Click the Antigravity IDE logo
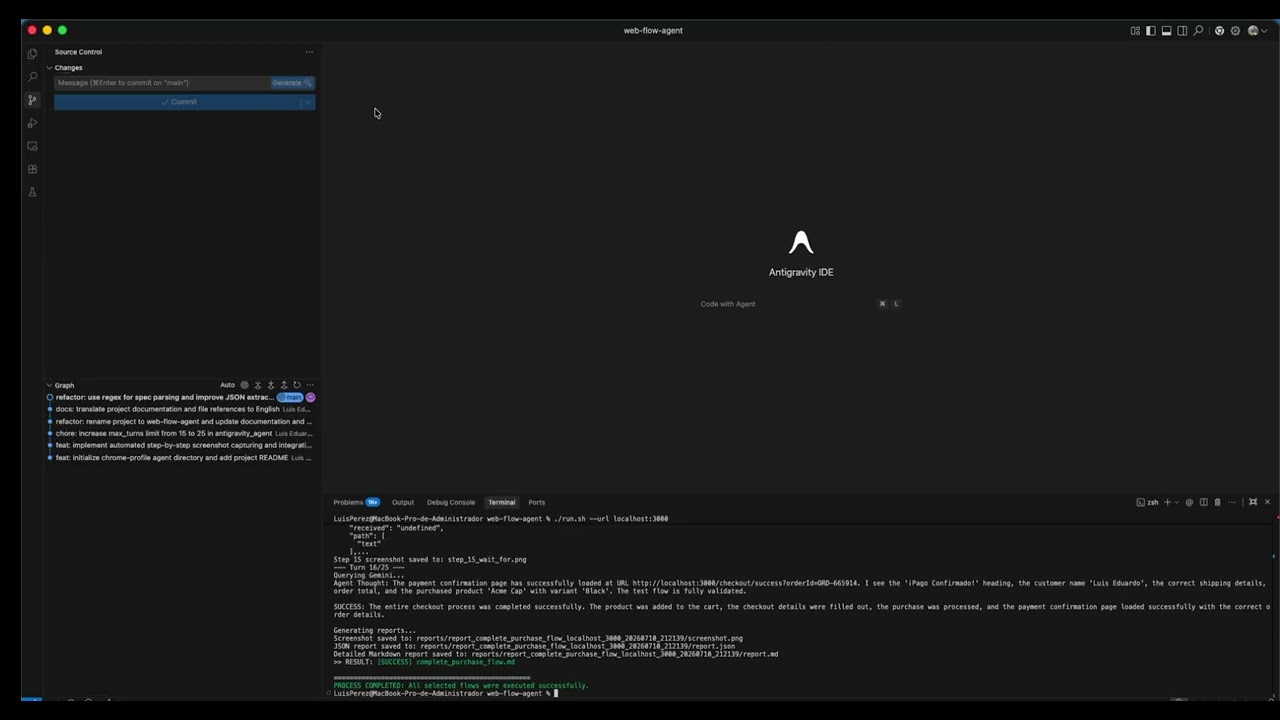1280x720 pixels. (801, 243)
